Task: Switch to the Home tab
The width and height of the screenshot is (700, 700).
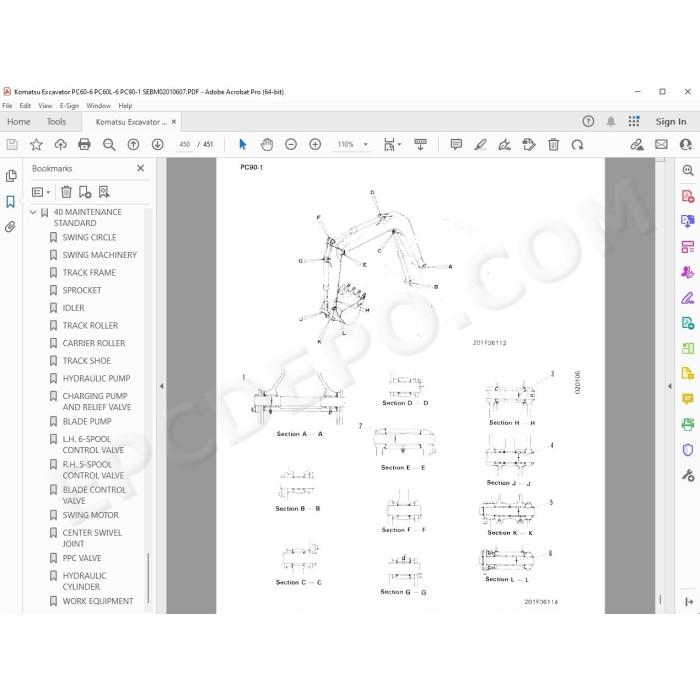Action: click(19, 122)
